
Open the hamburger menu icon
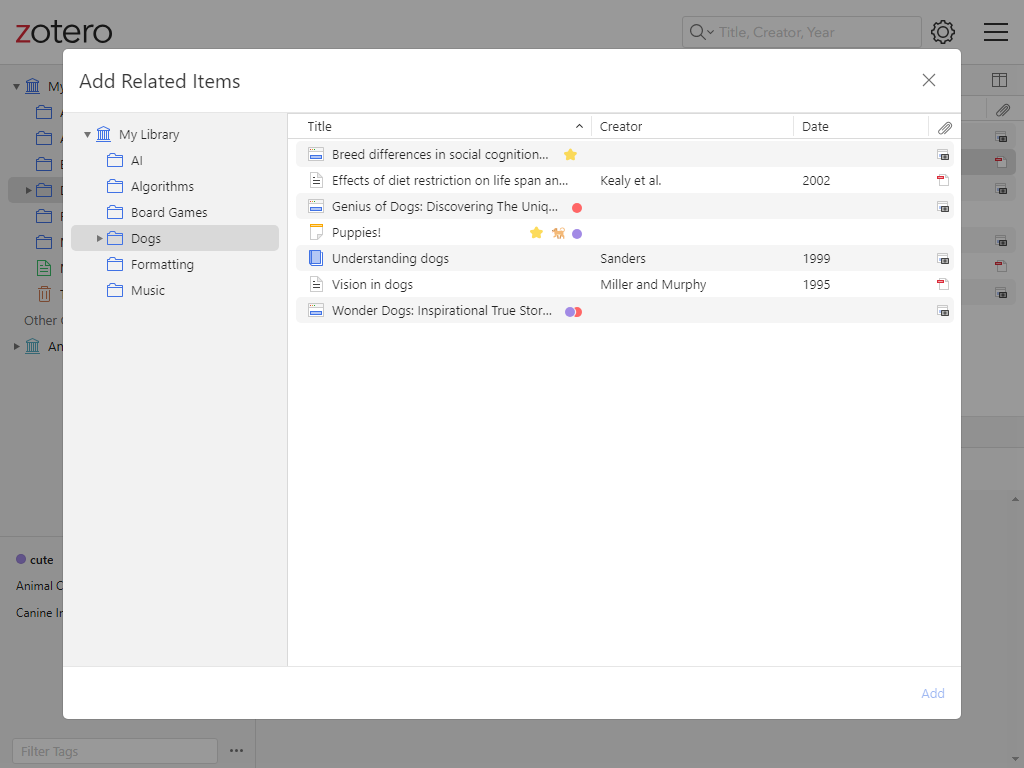(995, 32)
